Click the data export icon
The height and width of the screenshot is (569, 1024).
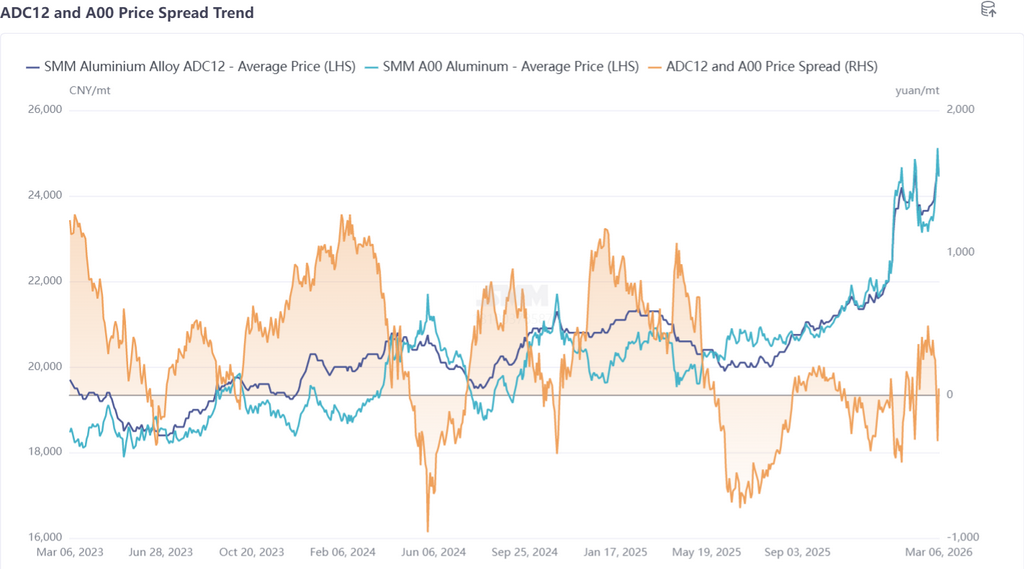988,10
